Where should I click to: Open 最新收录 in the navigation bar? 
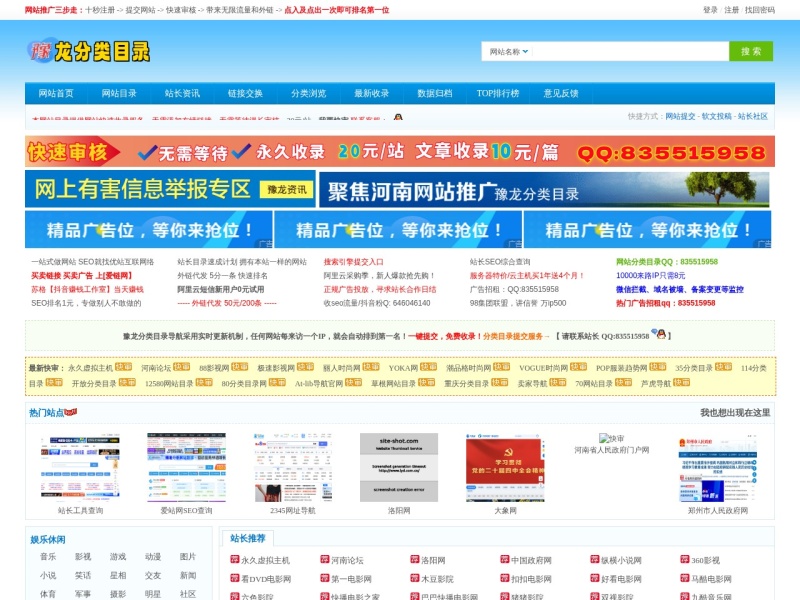371,93
